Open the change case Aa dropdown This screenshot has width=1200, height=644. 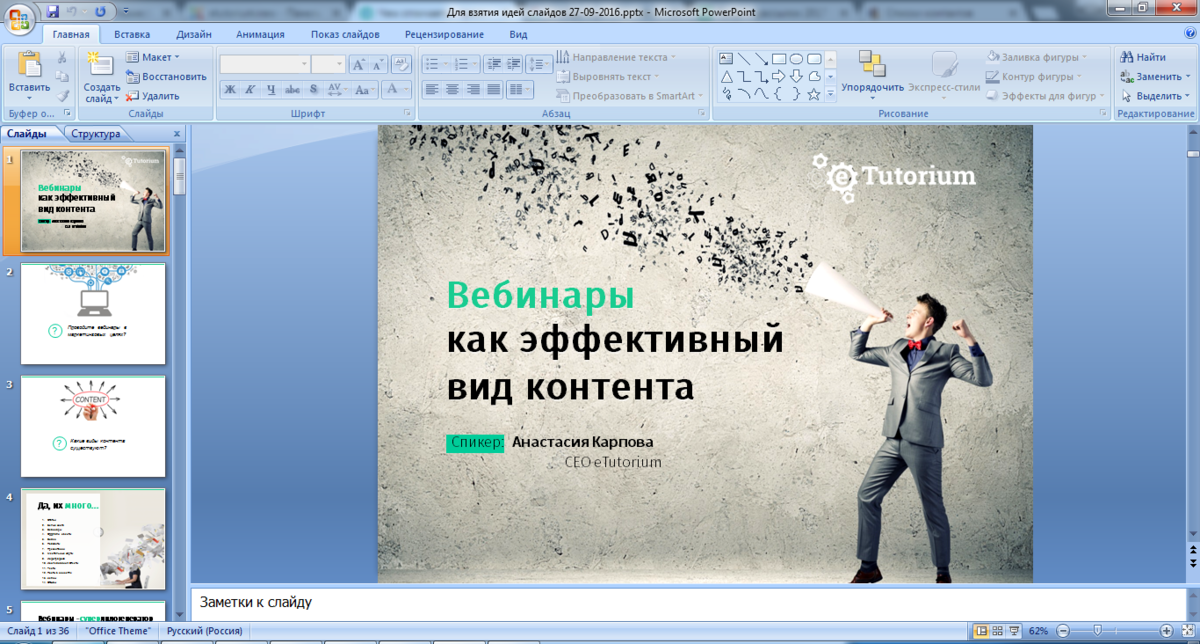coord(366,89)
